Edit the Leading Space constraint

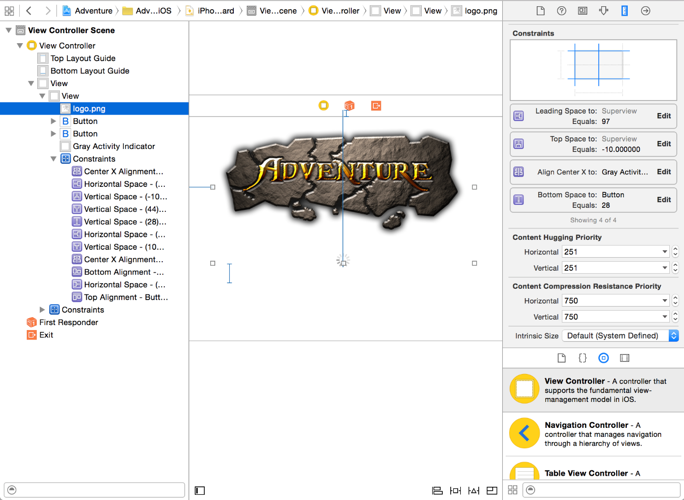[x=663, y=116]
